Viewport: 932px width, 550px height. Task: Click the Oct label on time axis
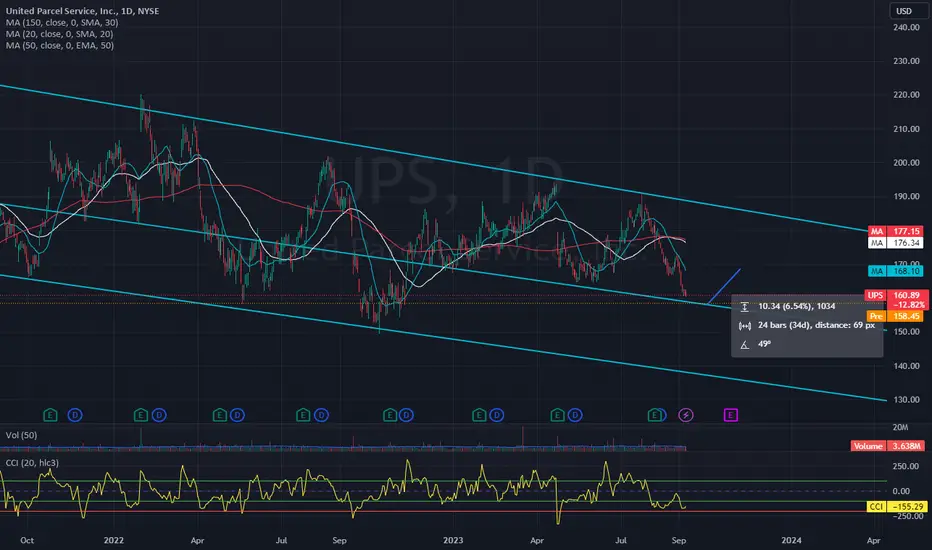27,540
